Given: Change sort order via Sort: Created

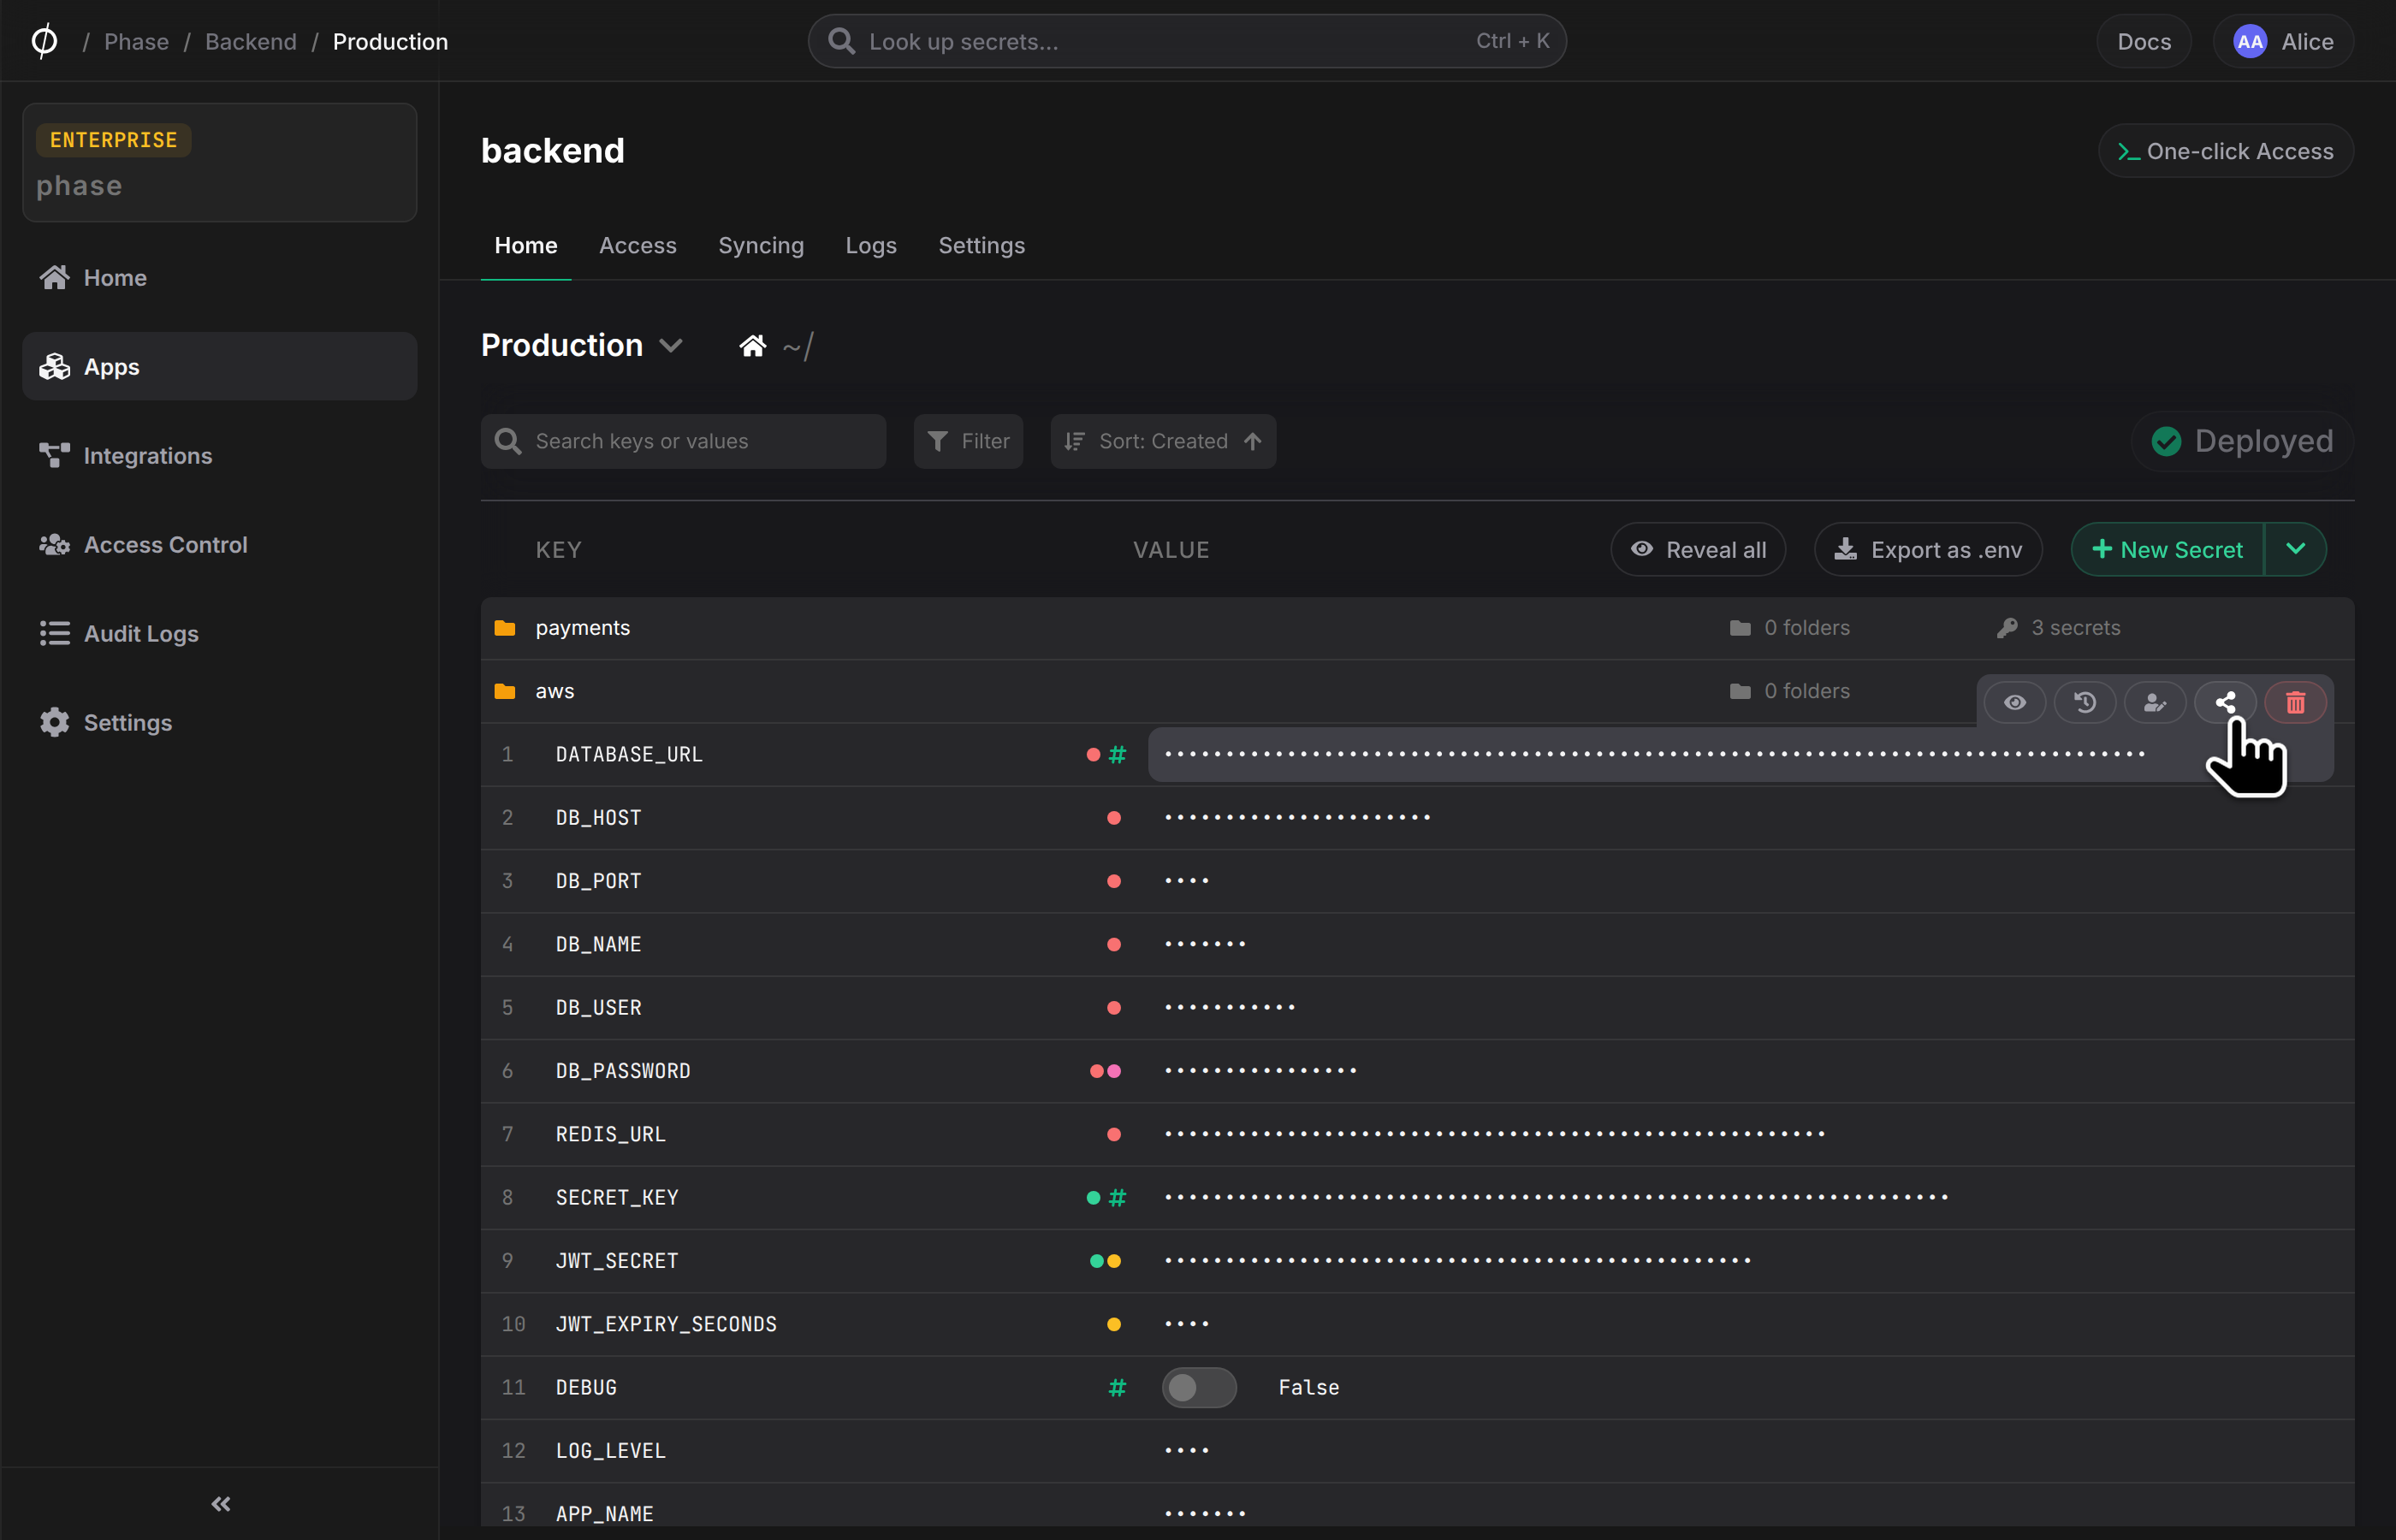Looking at the screenshot, I should (1163, 441).
